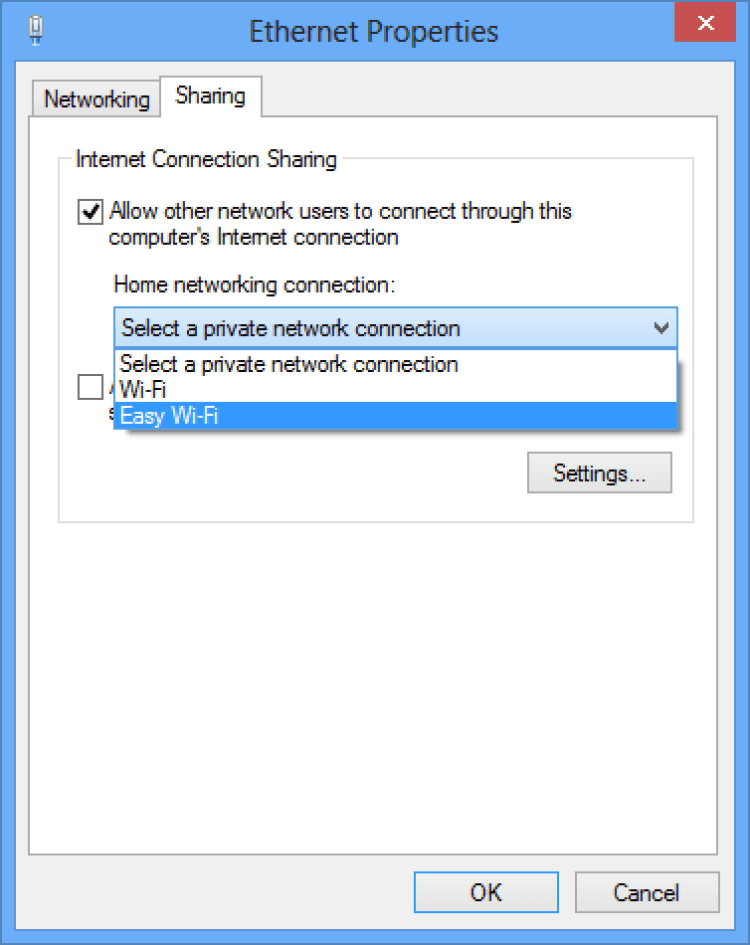This screenshot has height=945, width=750.
Task: Click the Home networking connection combo box field
Action: 380,328
